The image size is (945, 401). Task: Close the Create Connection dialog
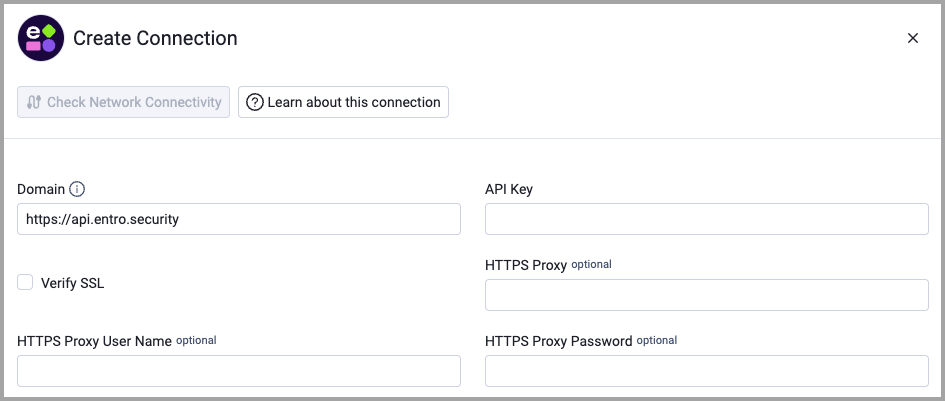coord(913,39)
